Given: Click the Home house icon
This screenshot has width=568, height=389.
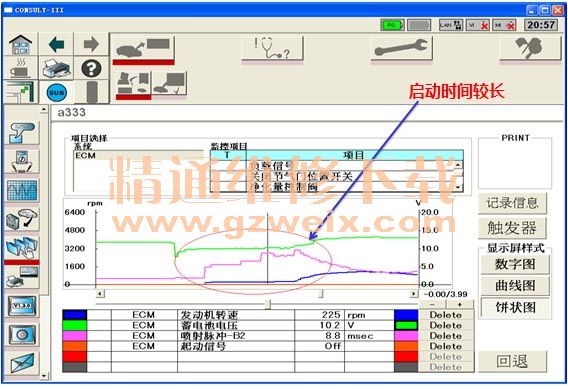Looking at the screenshot, I should click(x=21, y=44).
